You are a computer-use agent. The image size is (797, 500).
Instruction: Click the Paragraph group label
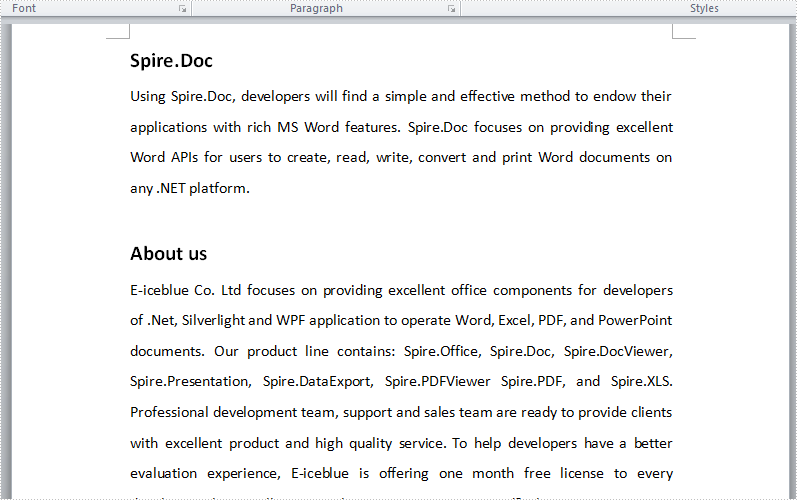316,9
